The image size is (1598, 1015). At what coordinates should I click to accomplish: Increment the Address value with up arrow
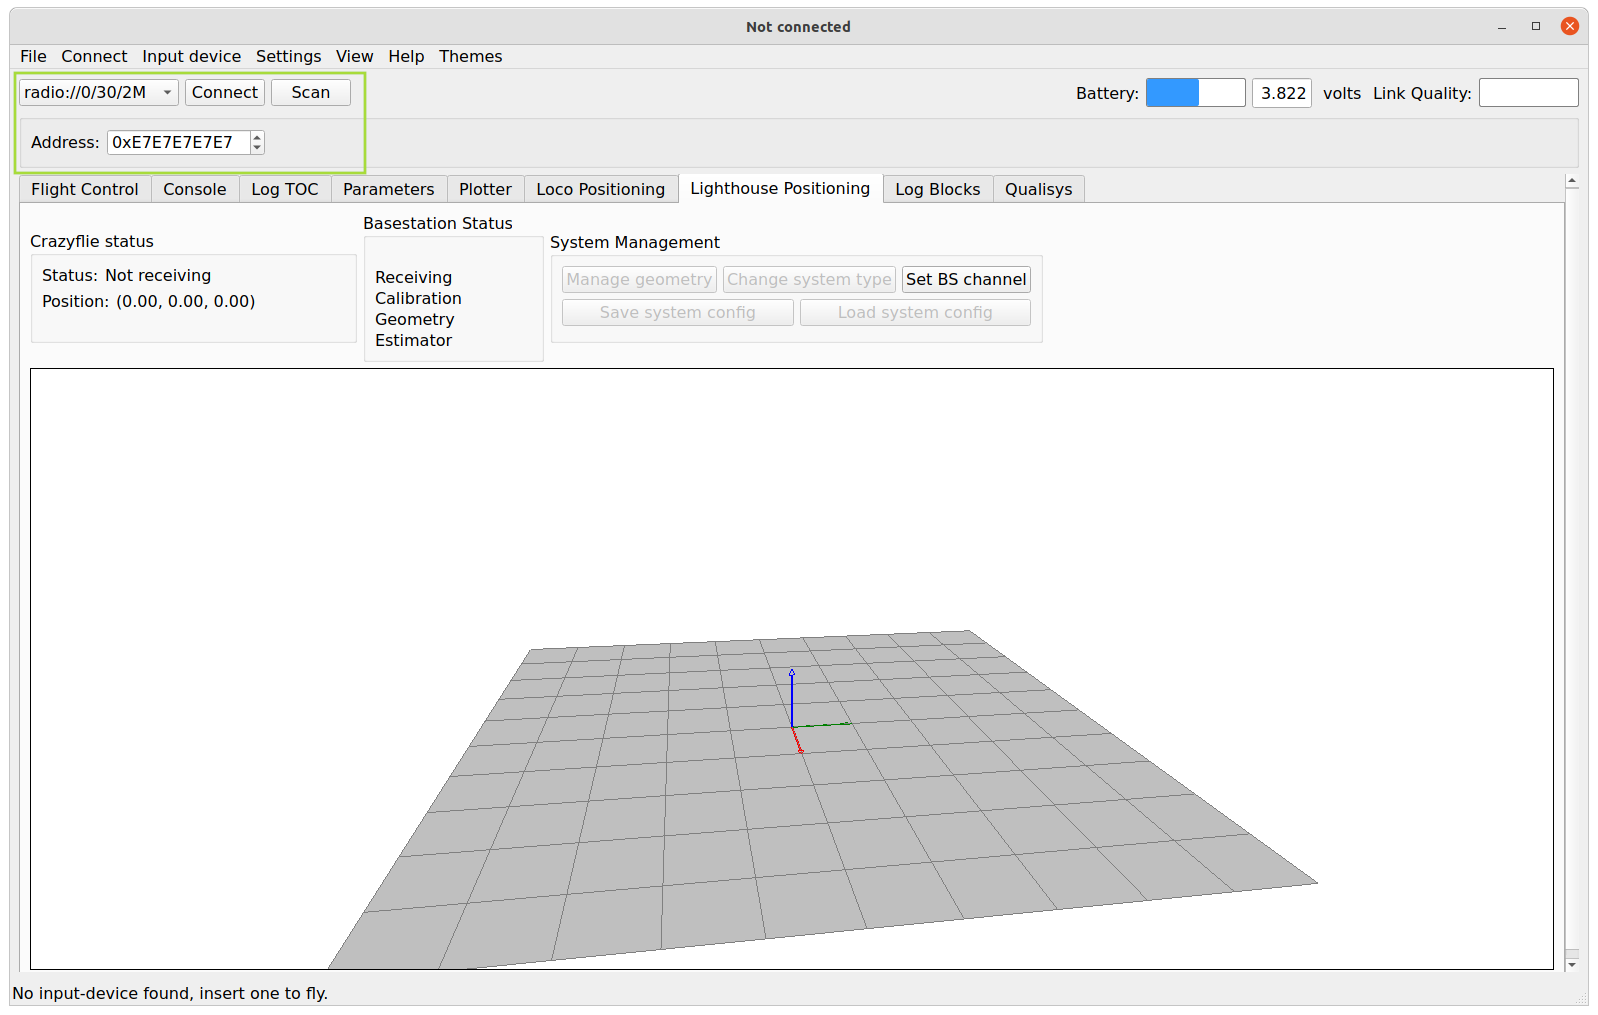pos(257,137)
